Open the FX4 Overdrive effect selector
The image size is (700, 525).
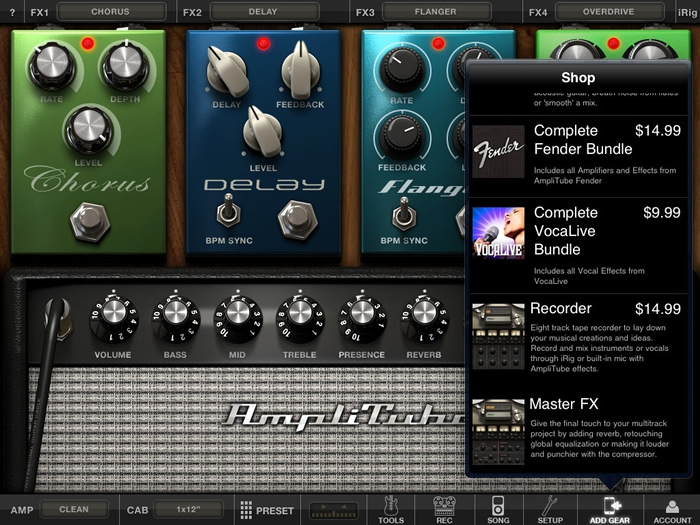(x=608, y=12)
